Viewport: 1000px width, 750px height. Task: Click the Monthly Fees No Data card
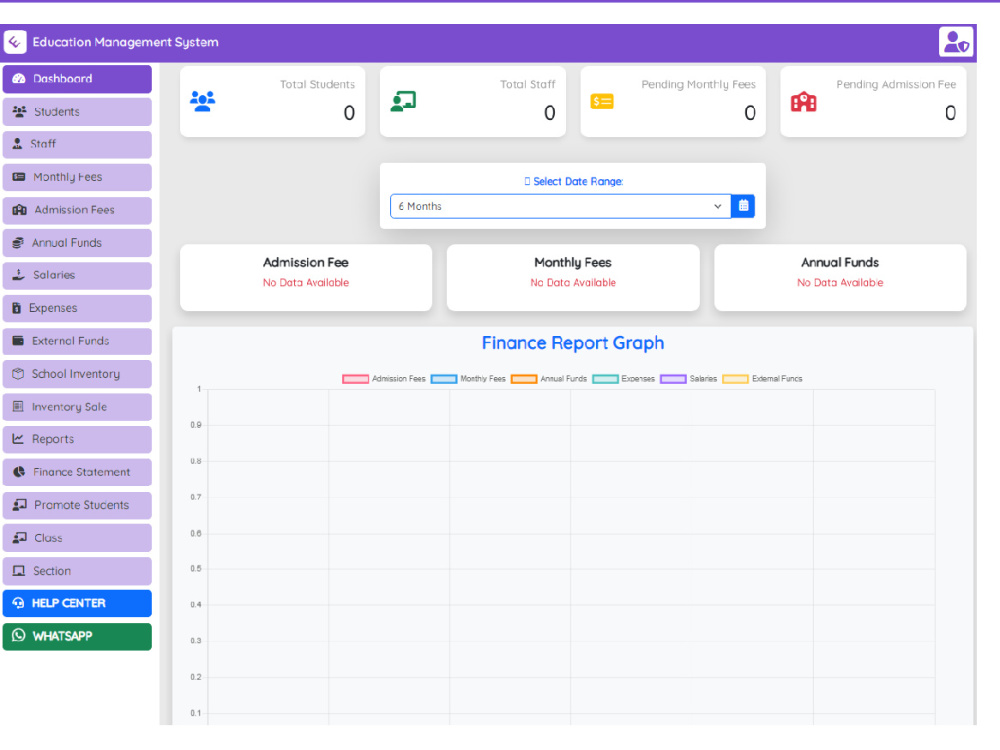click(x=573, y=277)
